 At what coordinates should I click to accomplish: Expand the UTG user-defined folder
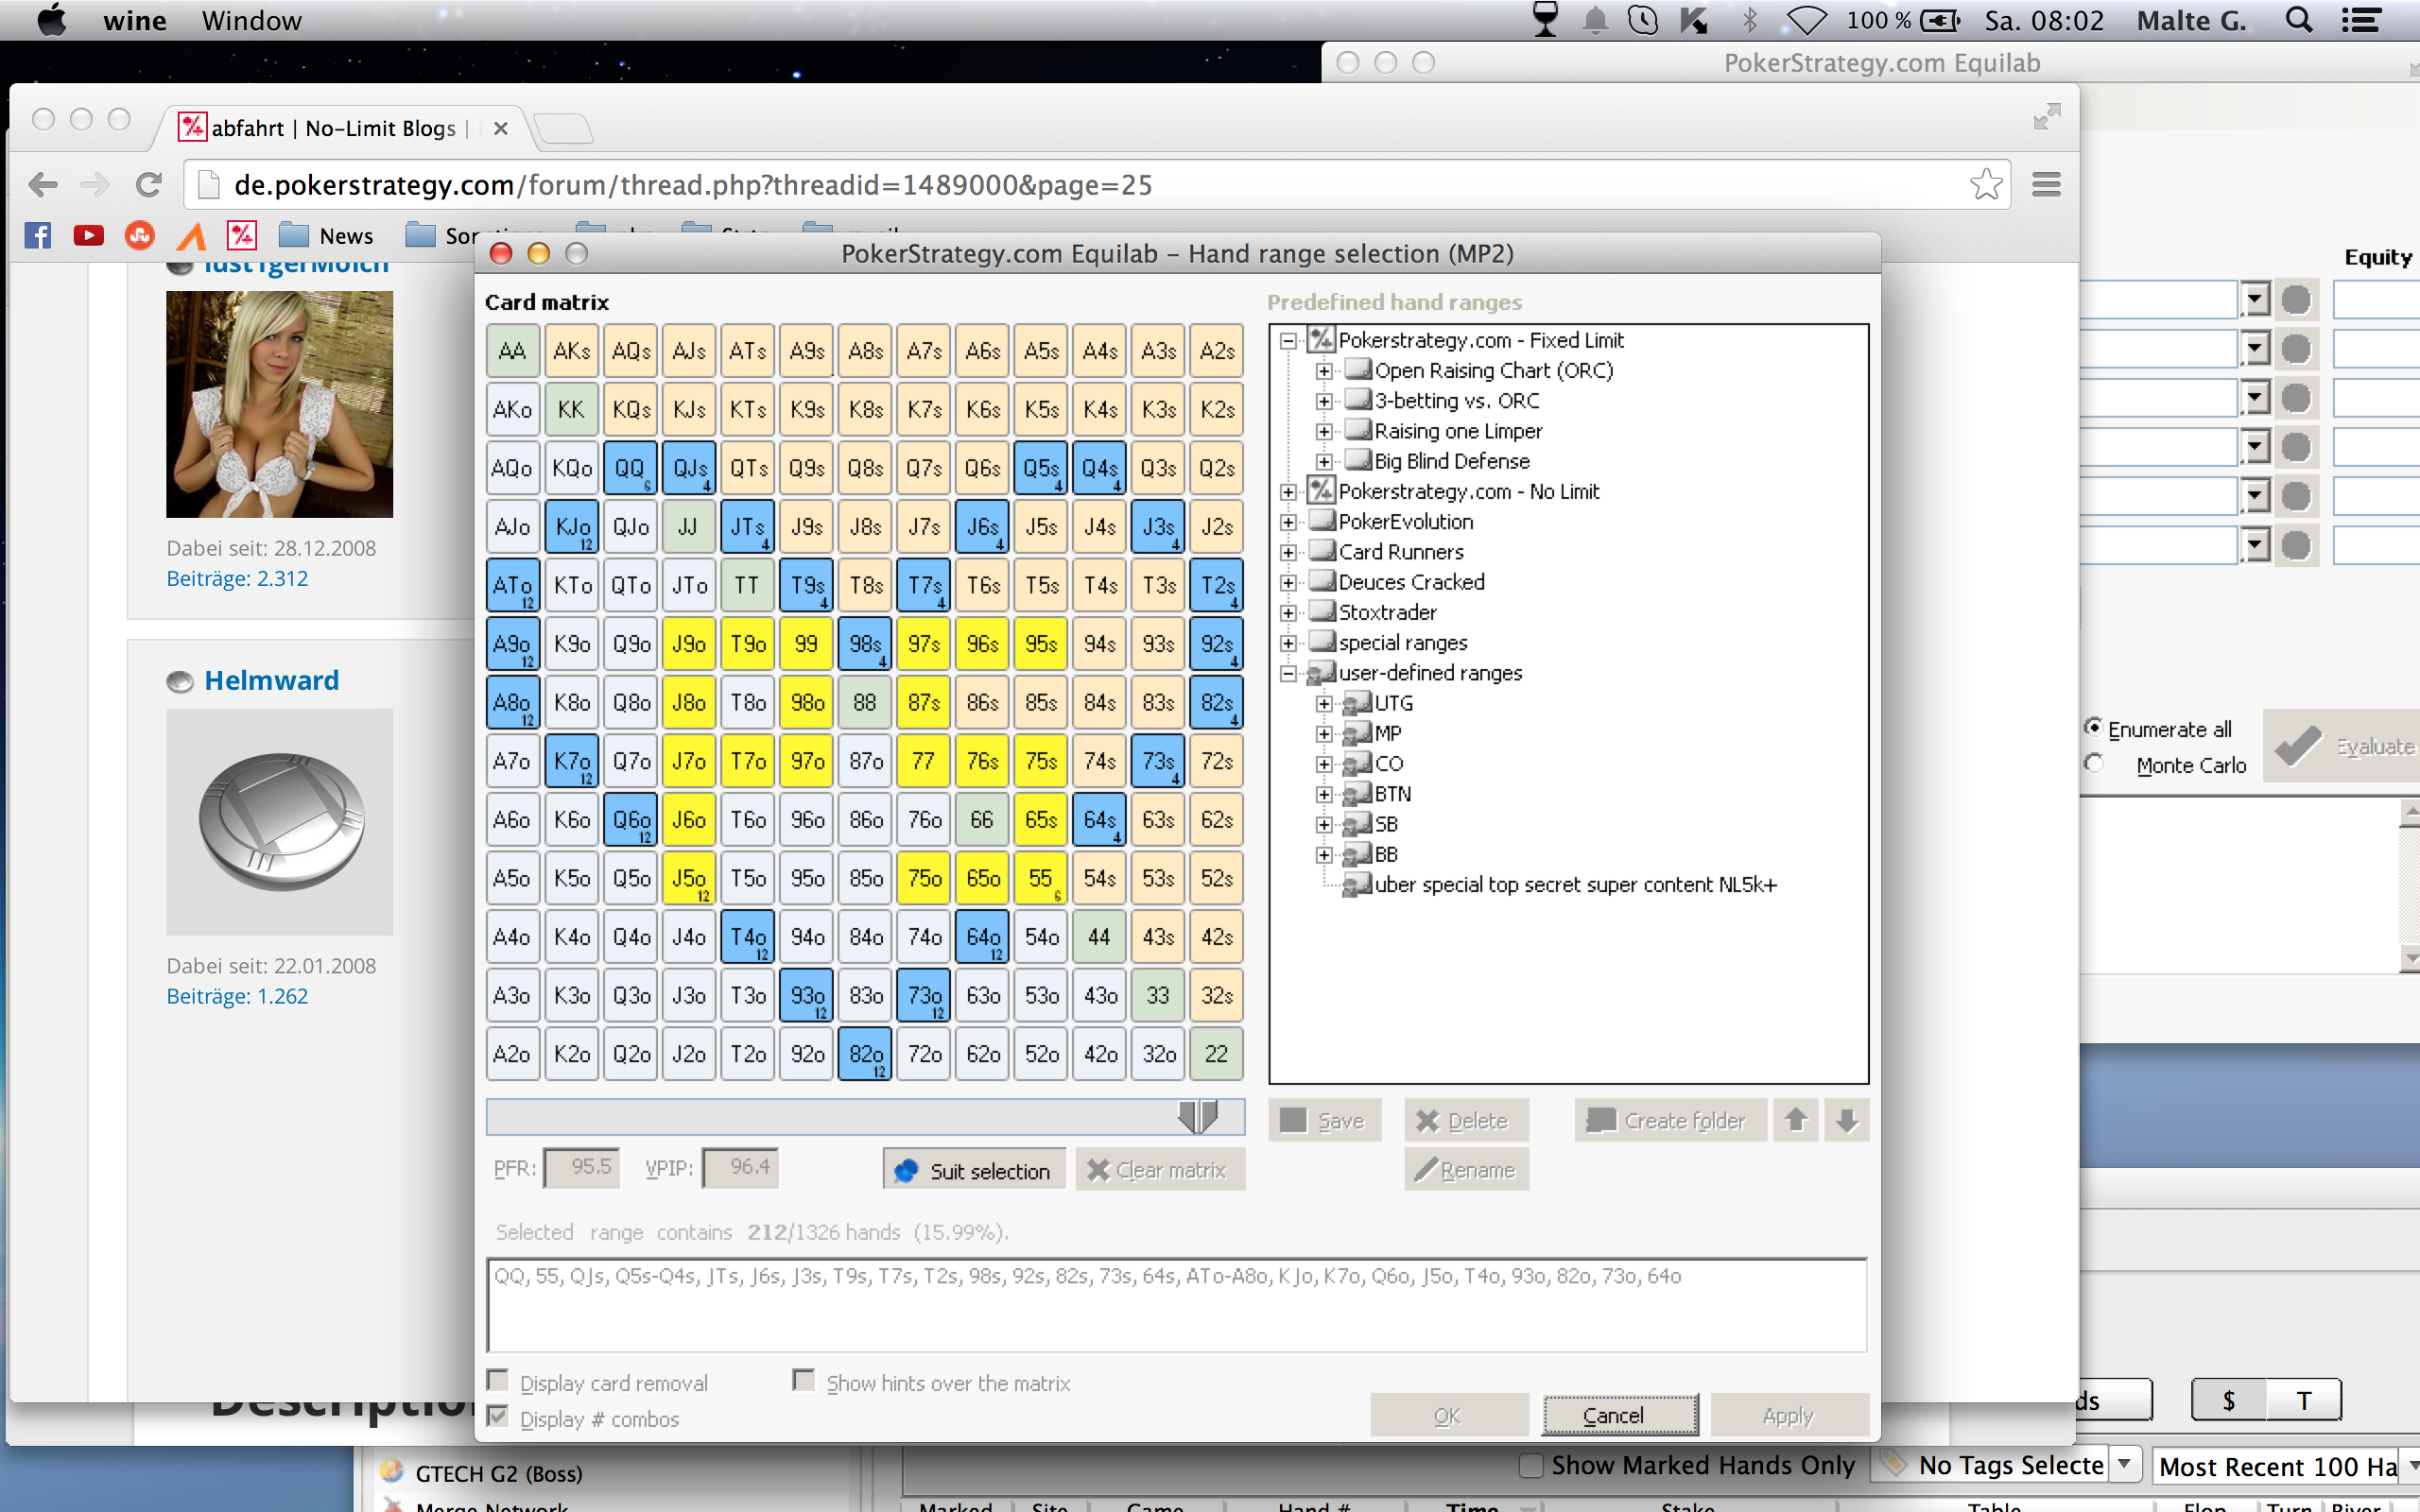click(1325, 704)
